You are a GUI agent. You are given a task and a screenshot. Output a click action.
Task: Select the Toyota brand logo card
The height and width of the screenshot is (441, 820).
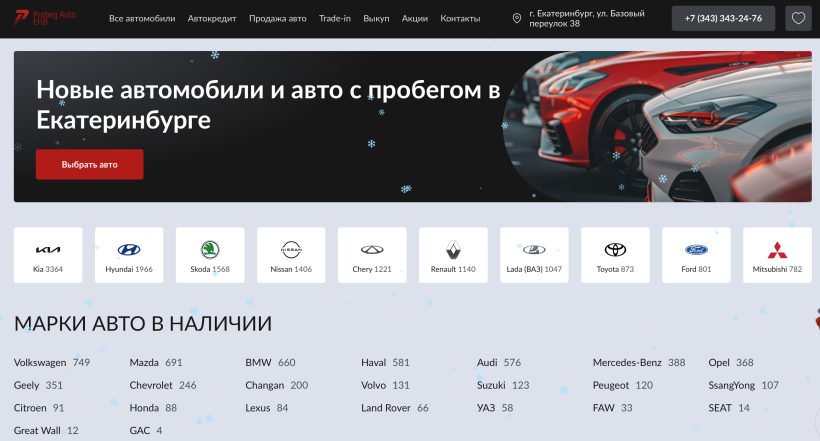point(615,255)
